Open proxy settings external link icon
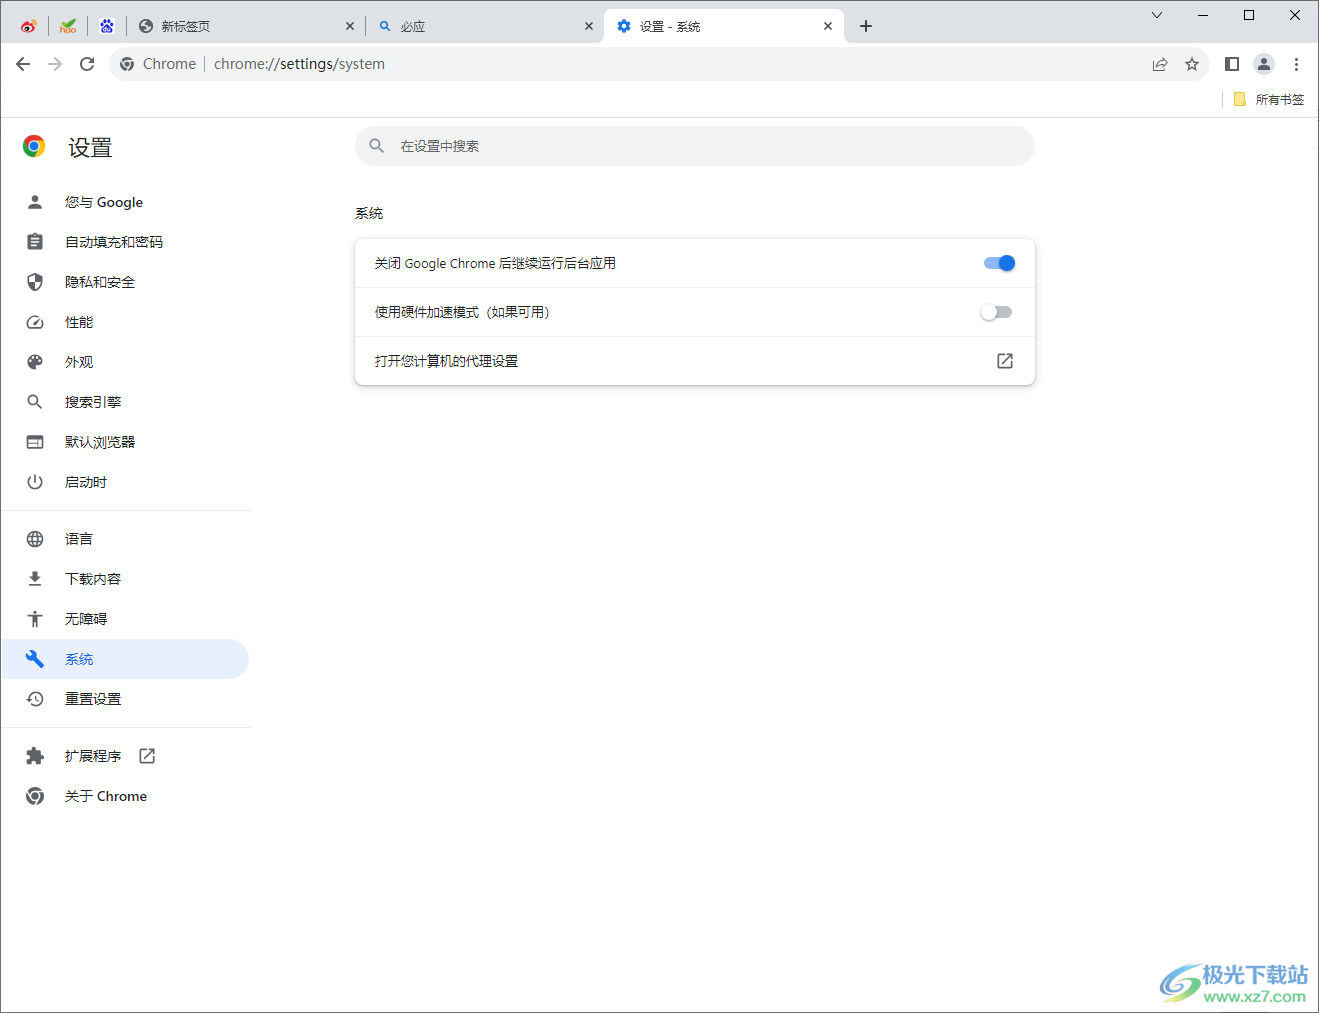 (x=1005, y=361)
